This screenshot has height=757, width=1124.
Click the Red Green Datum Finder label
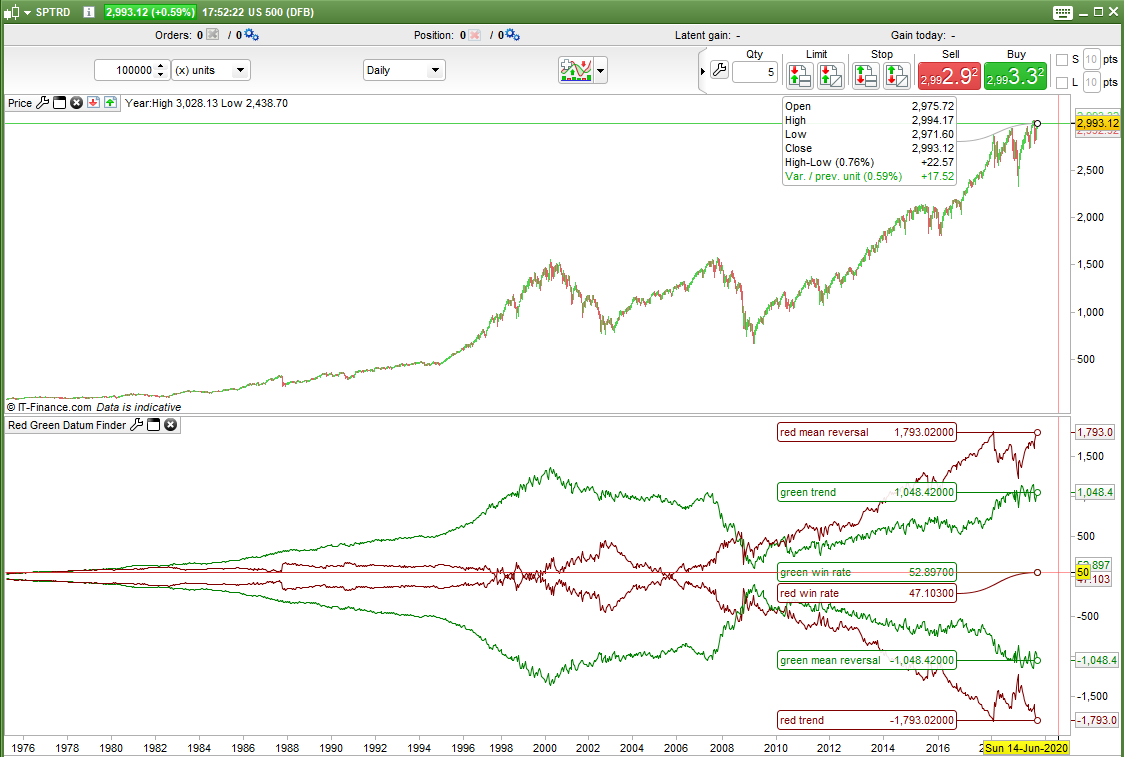click(x=67, y=425)
